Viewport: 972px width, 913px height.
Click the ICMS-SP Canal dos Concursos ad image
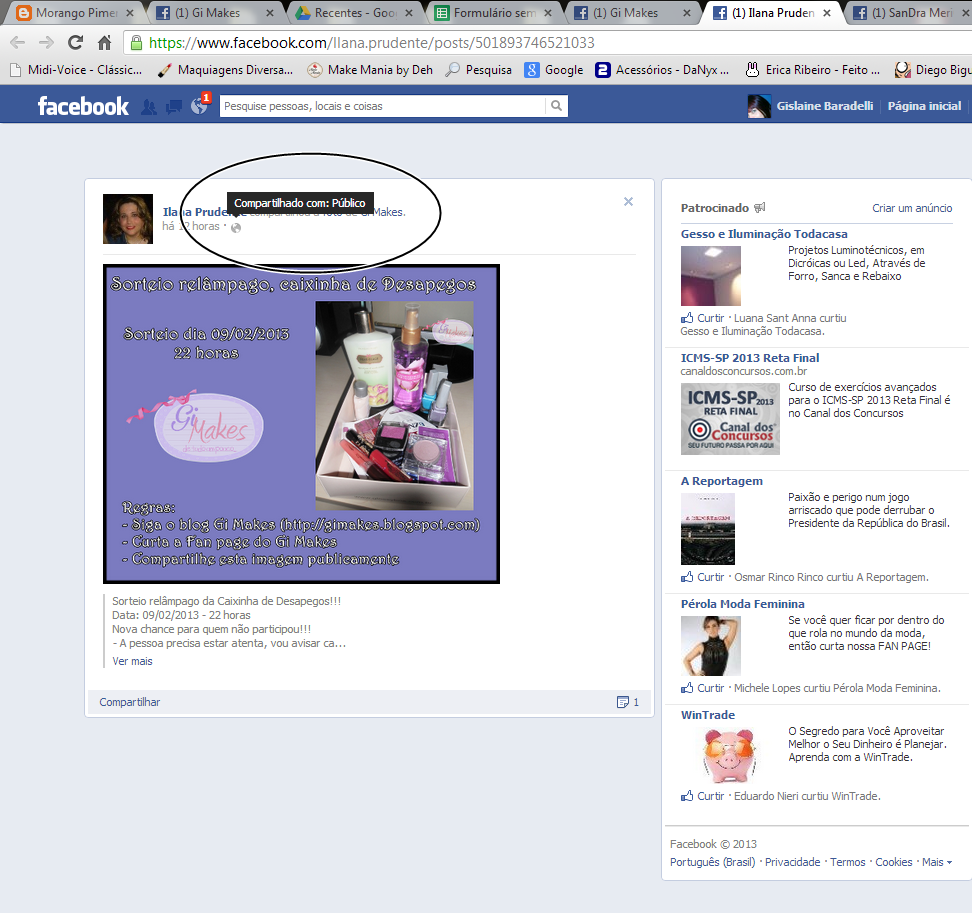tap(730, 419)
